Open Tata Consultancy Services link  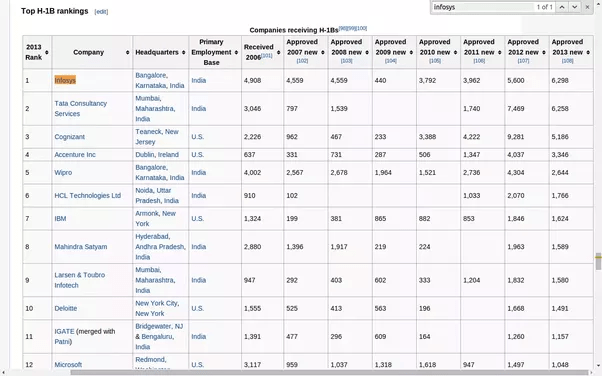pyautogui.click(x=81, y=109)
